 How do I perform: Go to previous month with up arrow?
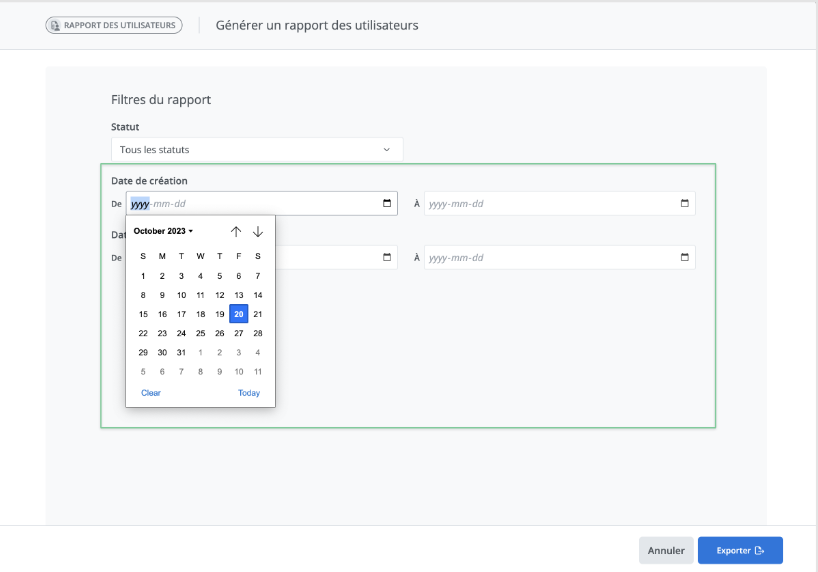pyautogui.click(x=236, y=231)
